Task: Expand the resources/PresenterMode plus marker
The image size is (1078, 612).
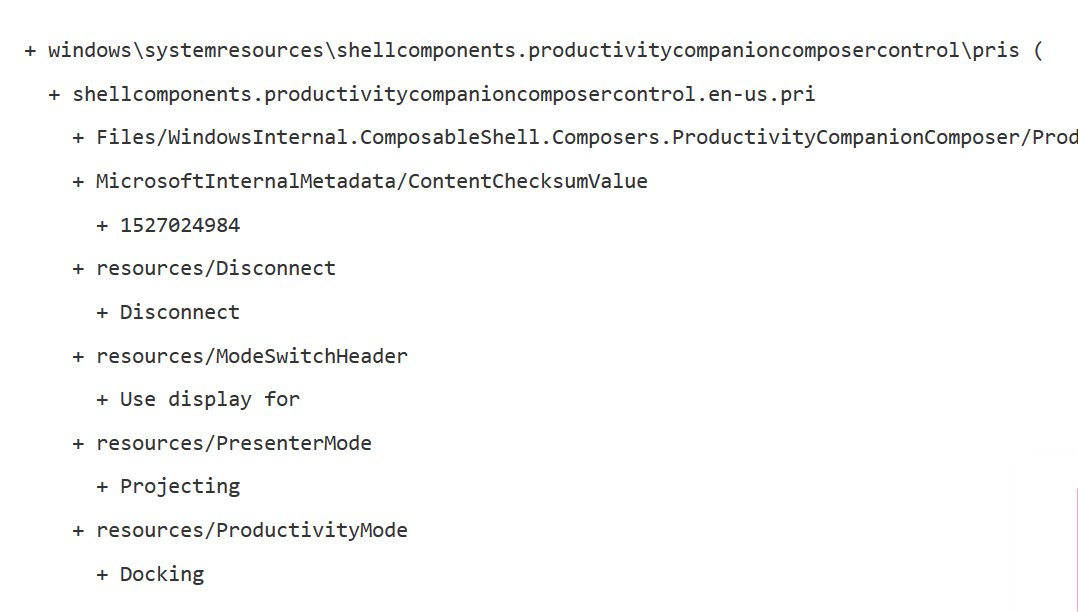Action: tap(78, 443)
